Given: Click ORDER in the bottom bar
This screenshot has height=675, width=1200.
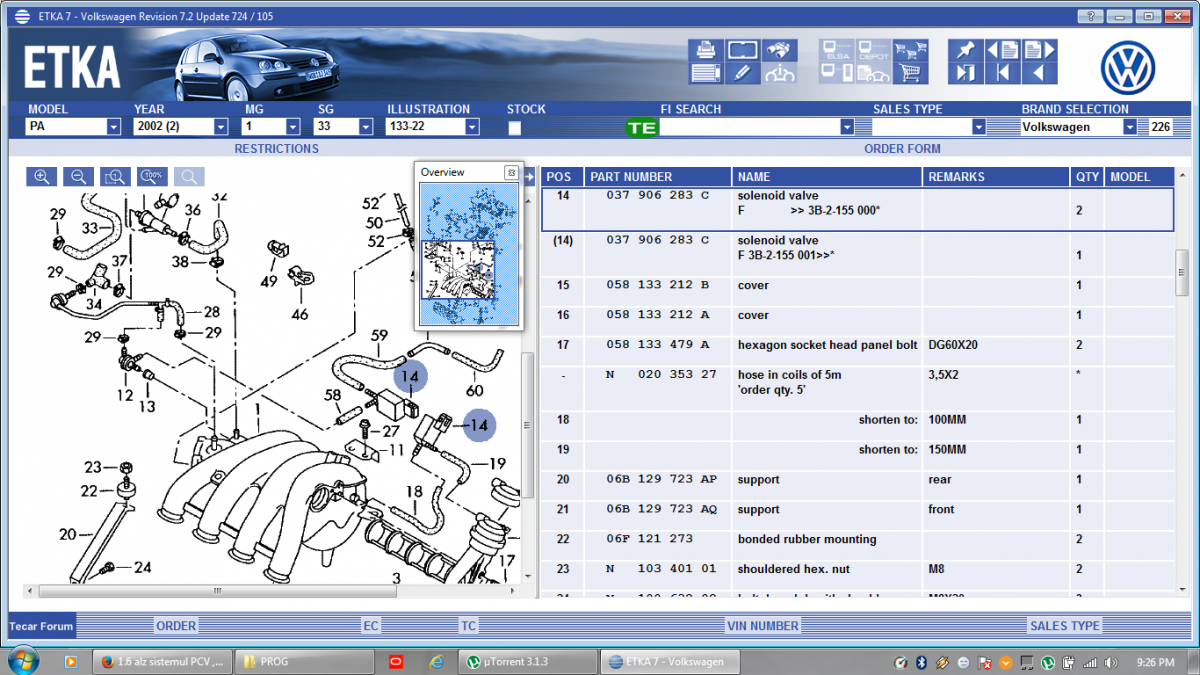Looking at the screenshot, I should [x=176, y=626].
